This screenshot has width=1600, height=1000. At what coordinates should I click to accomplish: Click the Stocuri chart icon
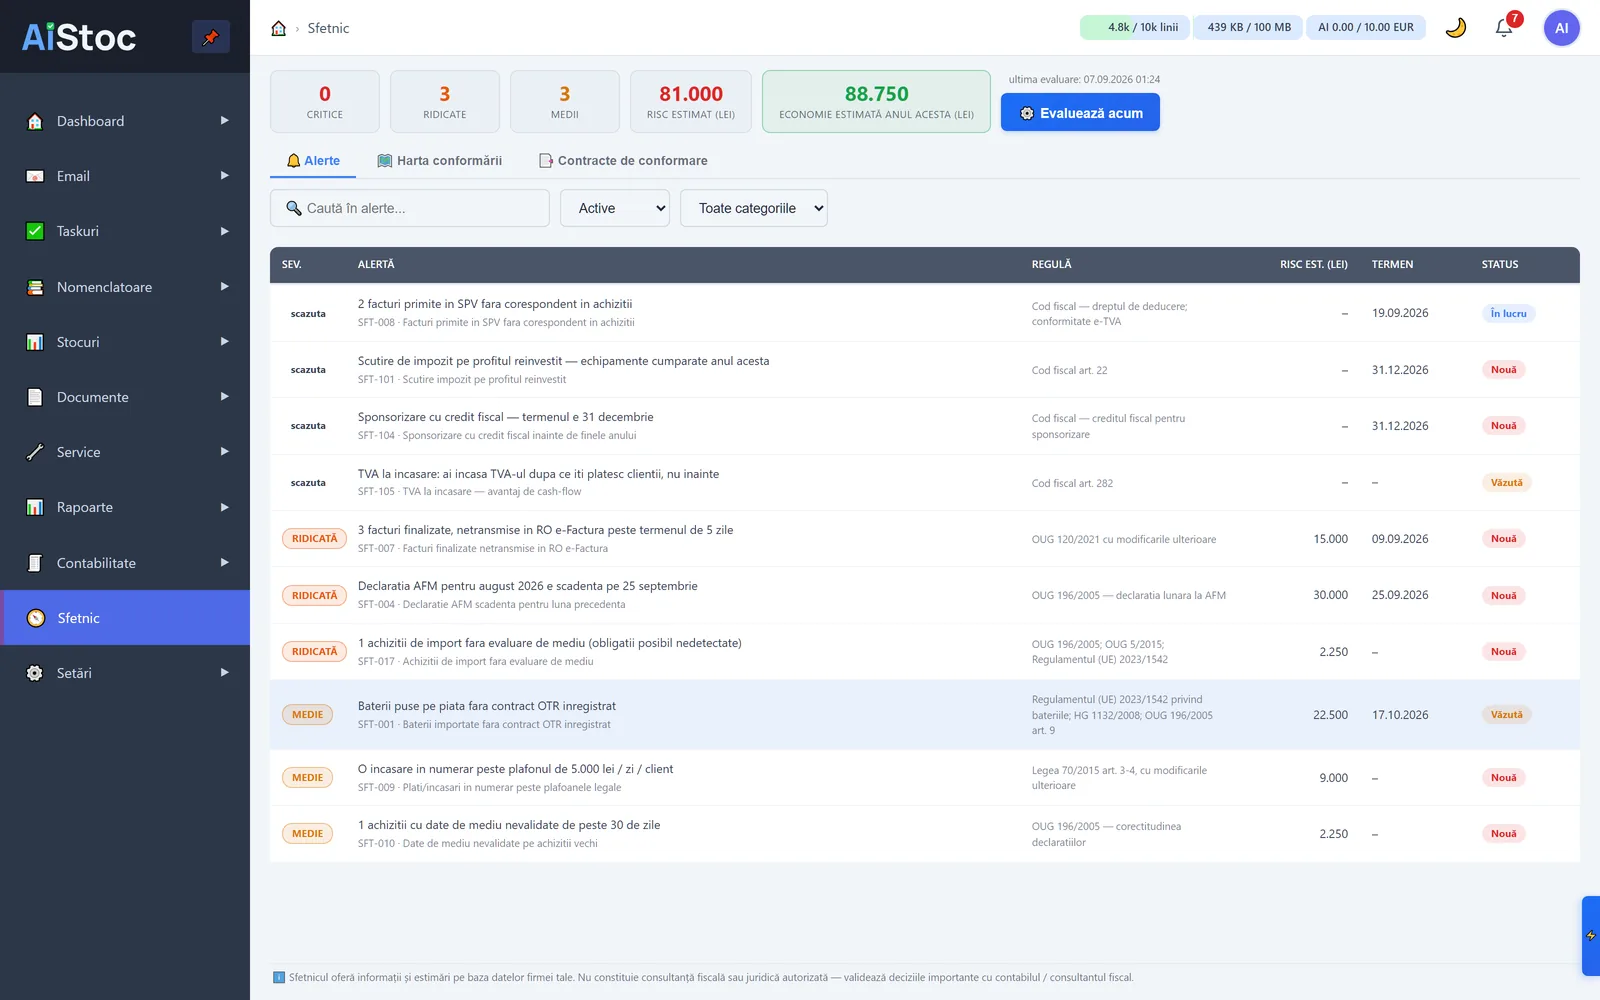pyautogui.click(x=35, y=342)
